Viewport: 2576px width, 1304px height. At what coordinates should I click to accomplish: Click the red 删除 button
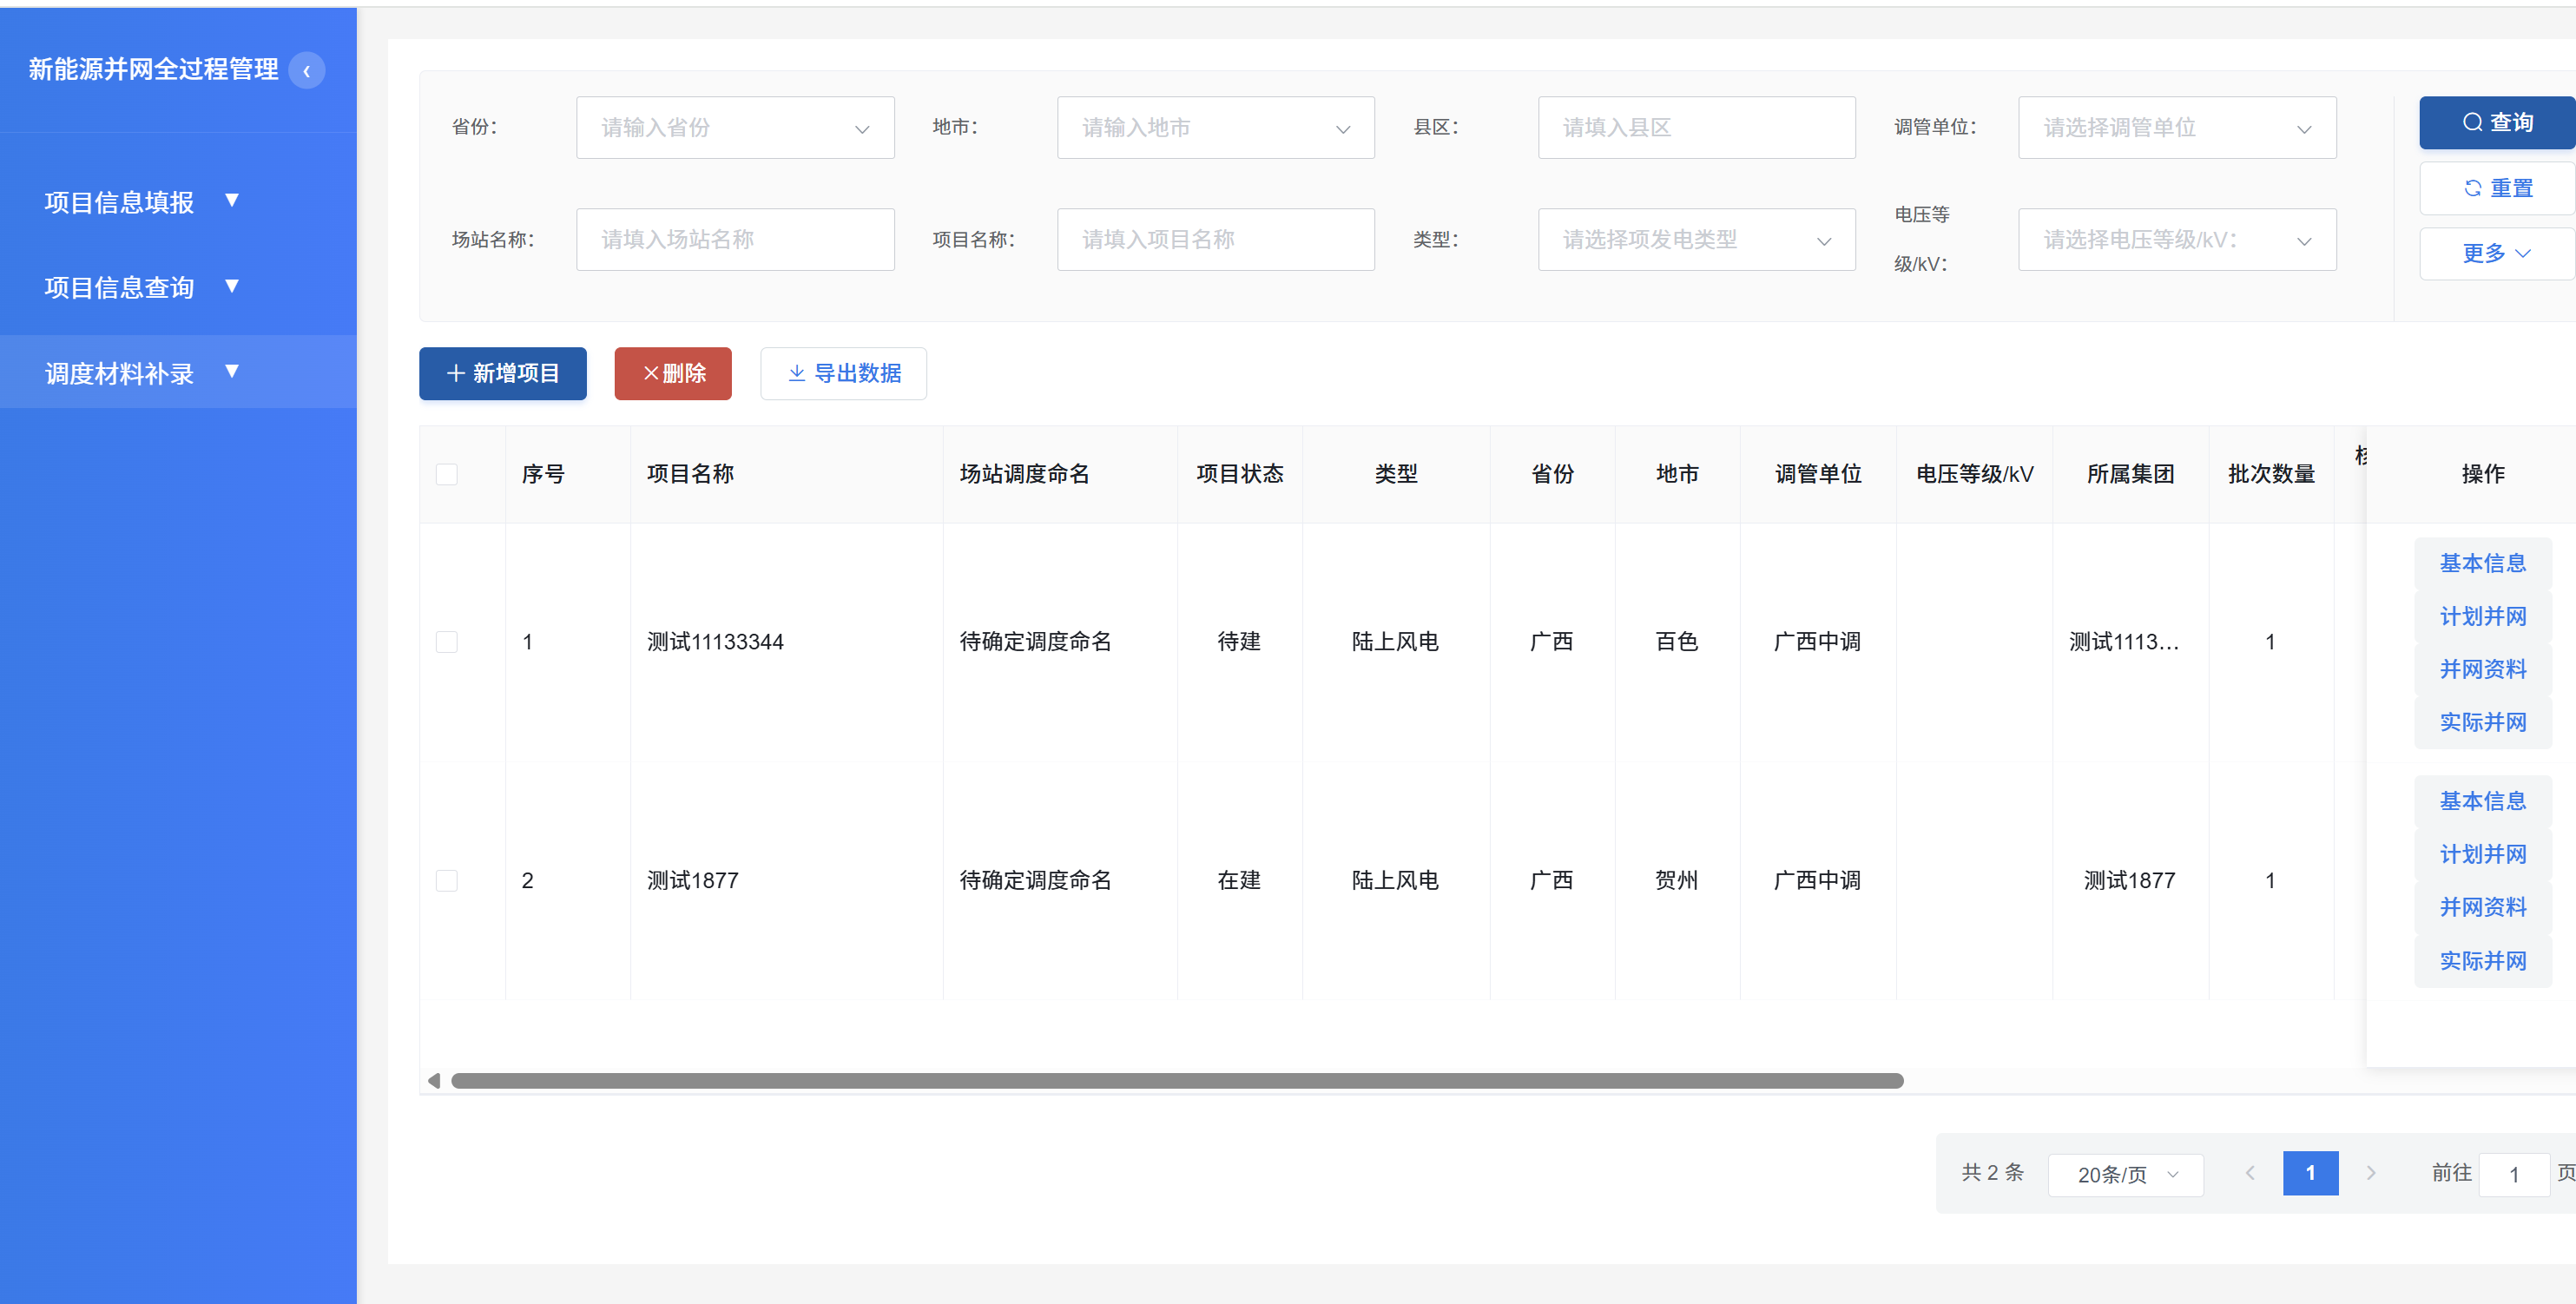pyautogui.click(x=673, y=374)
